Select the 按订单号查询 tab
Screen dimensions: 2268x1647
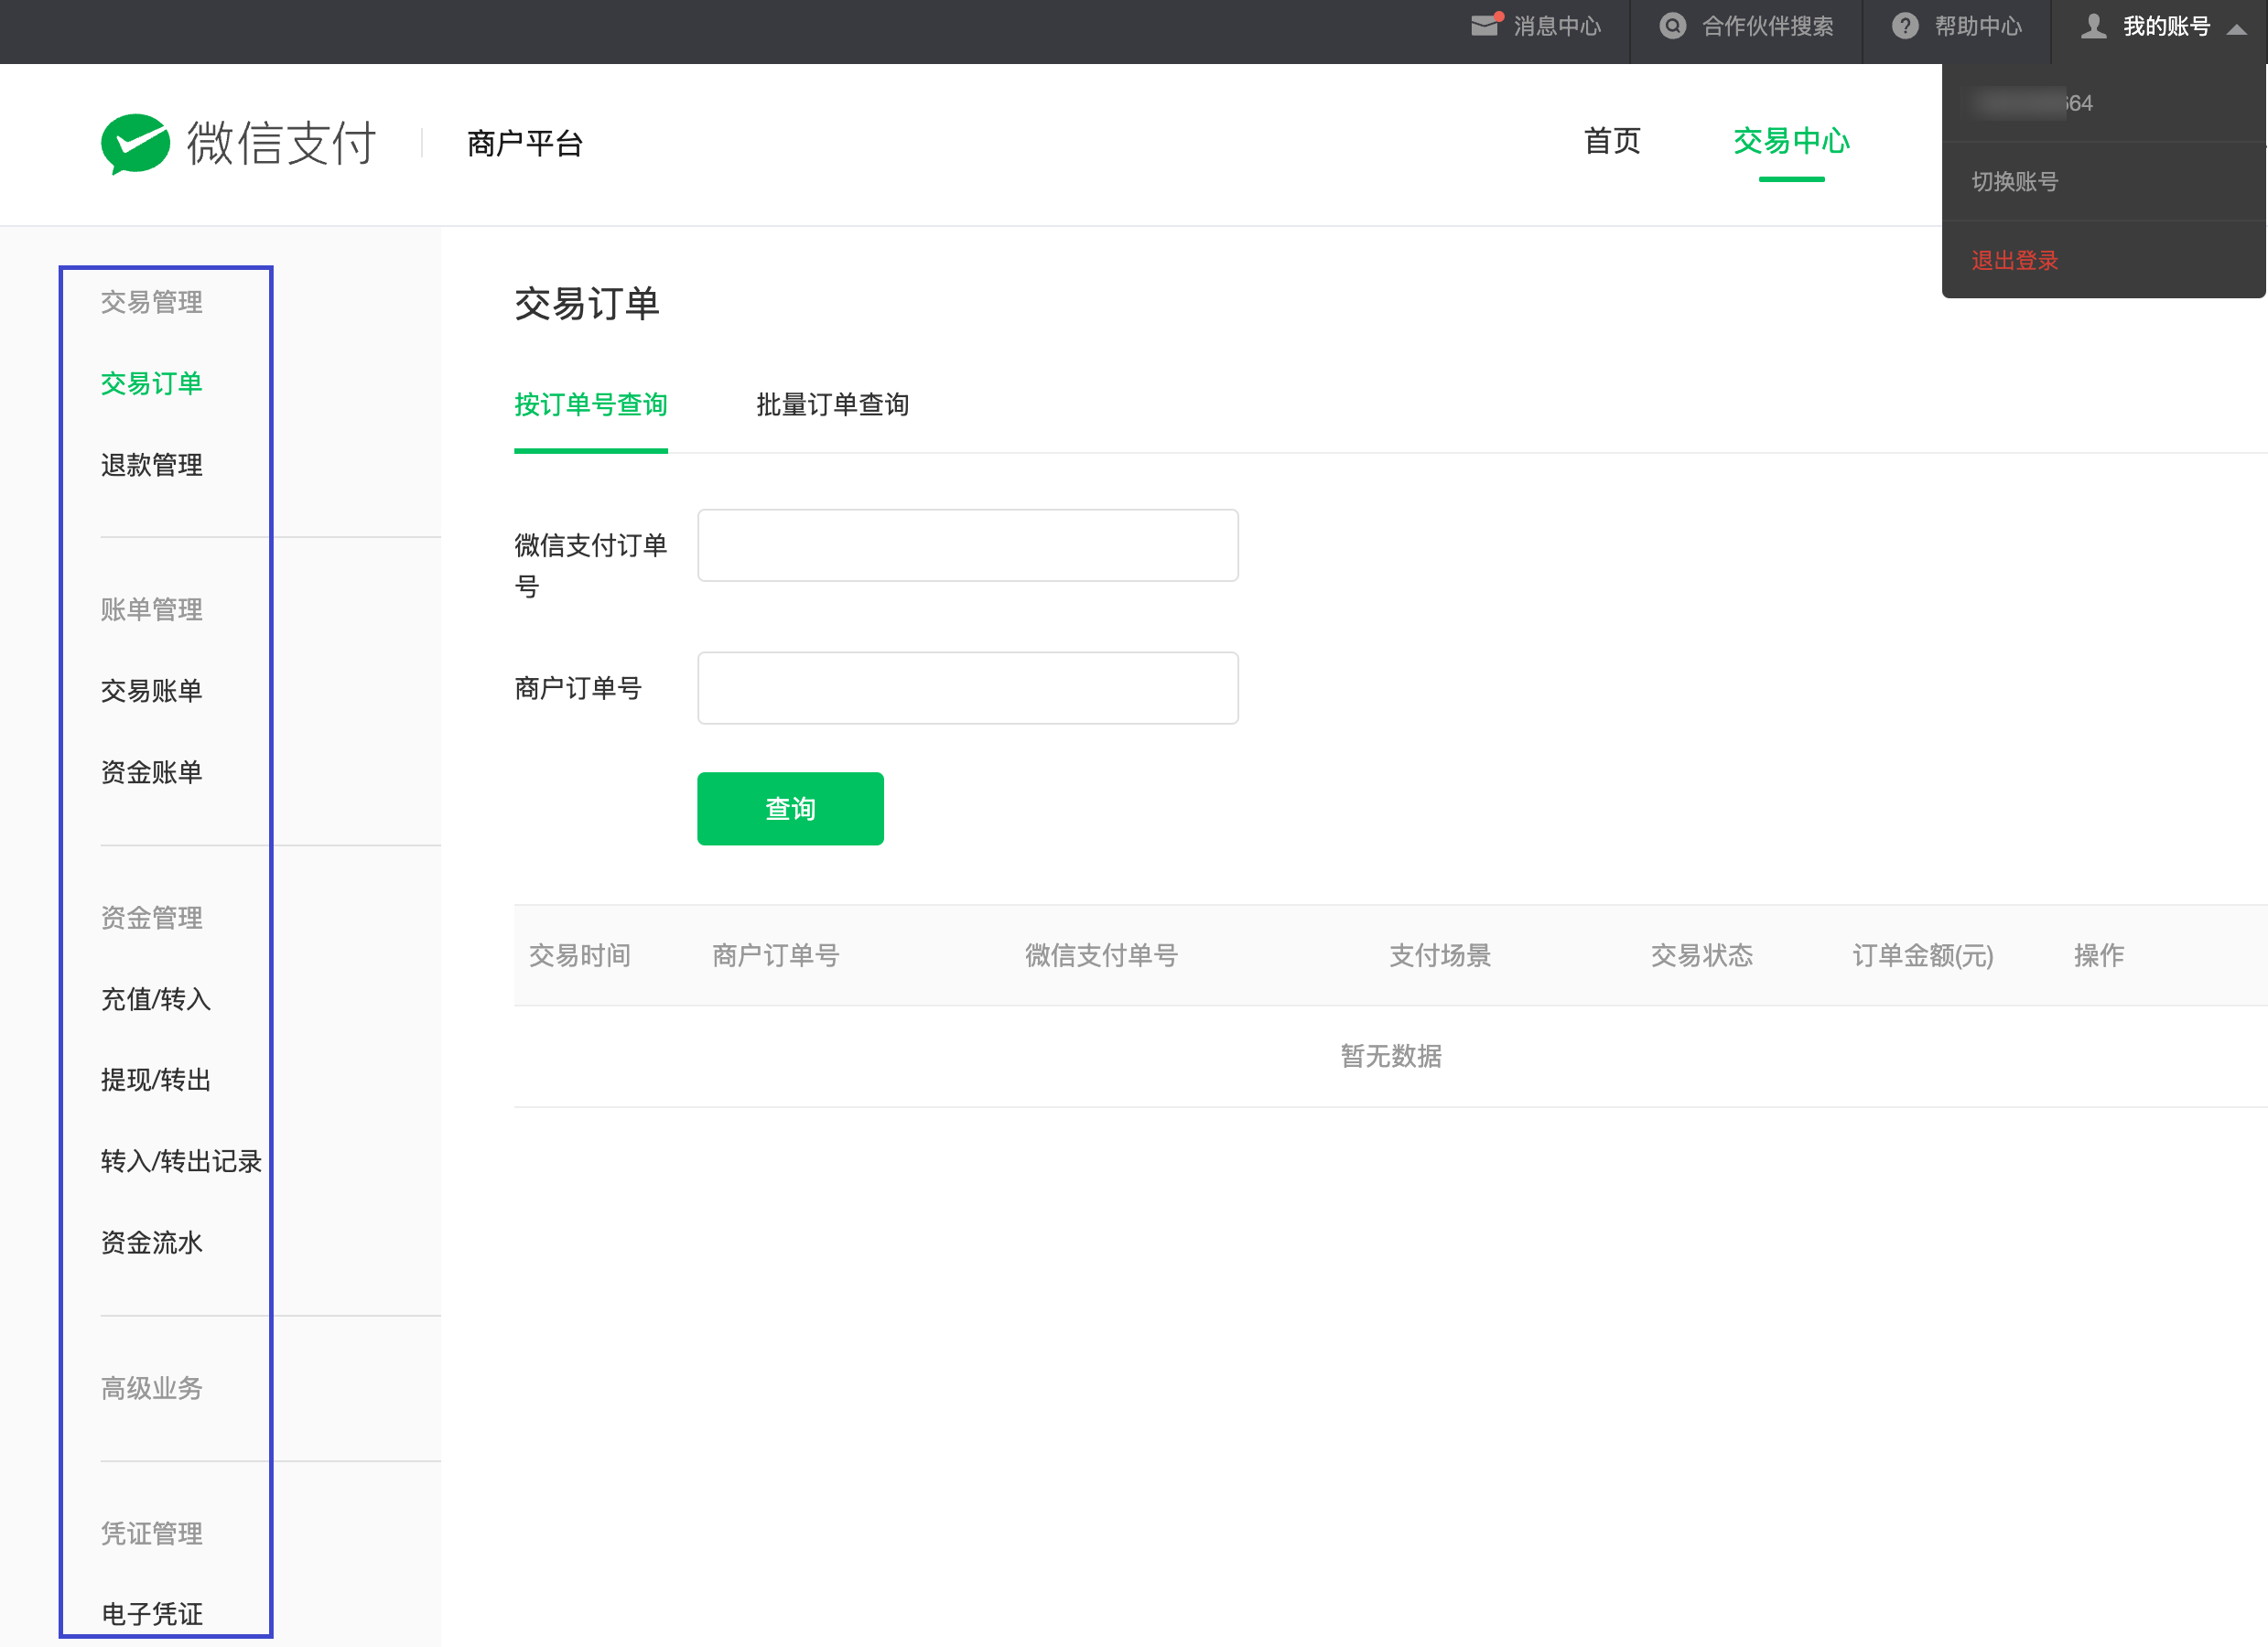click(x=590, y=405)
